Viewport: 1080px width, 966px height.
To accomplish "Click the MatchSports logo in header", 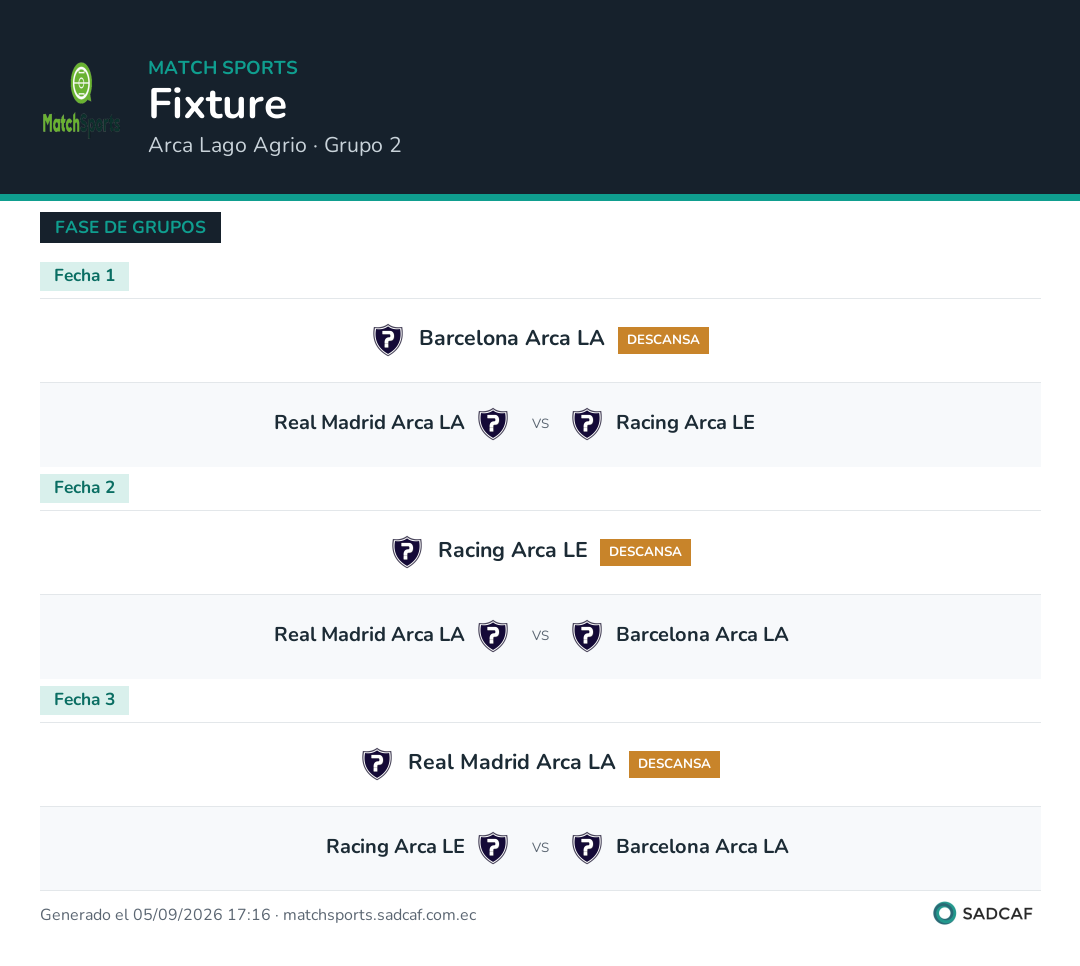I will tap(81, 100).
